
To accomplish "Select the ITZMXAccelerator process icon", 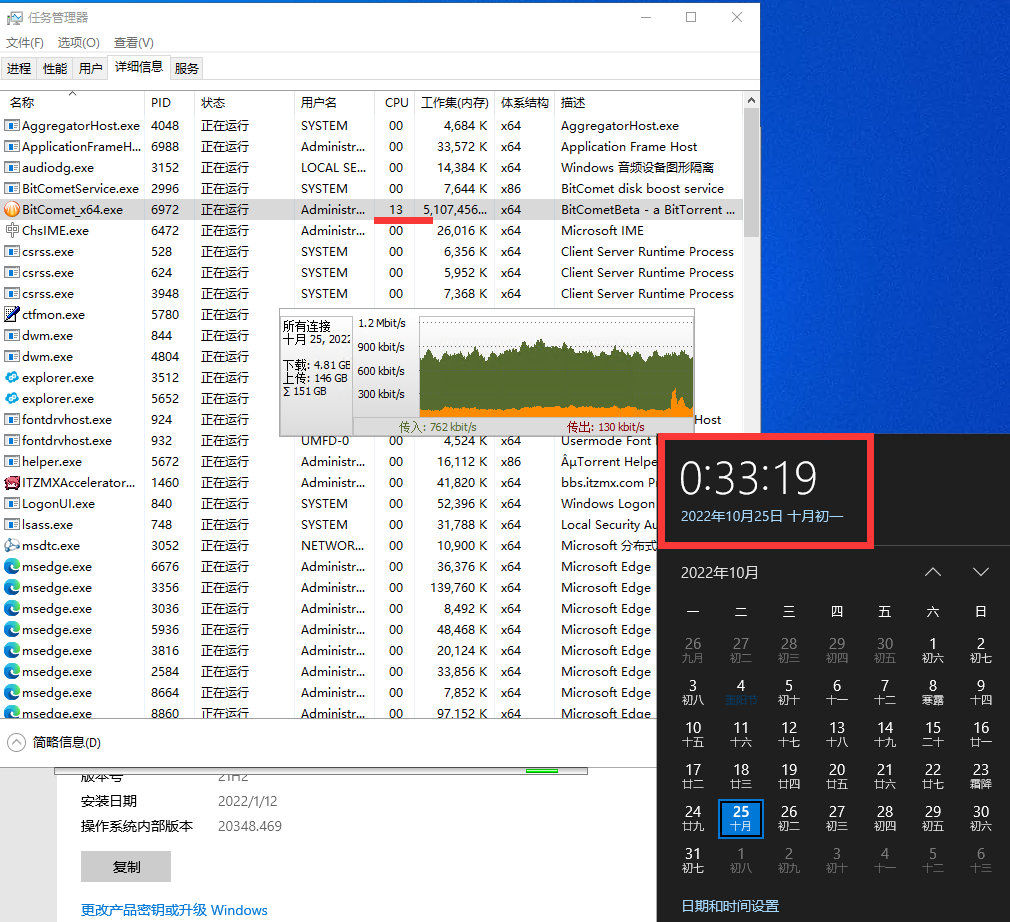I will 12,483.
